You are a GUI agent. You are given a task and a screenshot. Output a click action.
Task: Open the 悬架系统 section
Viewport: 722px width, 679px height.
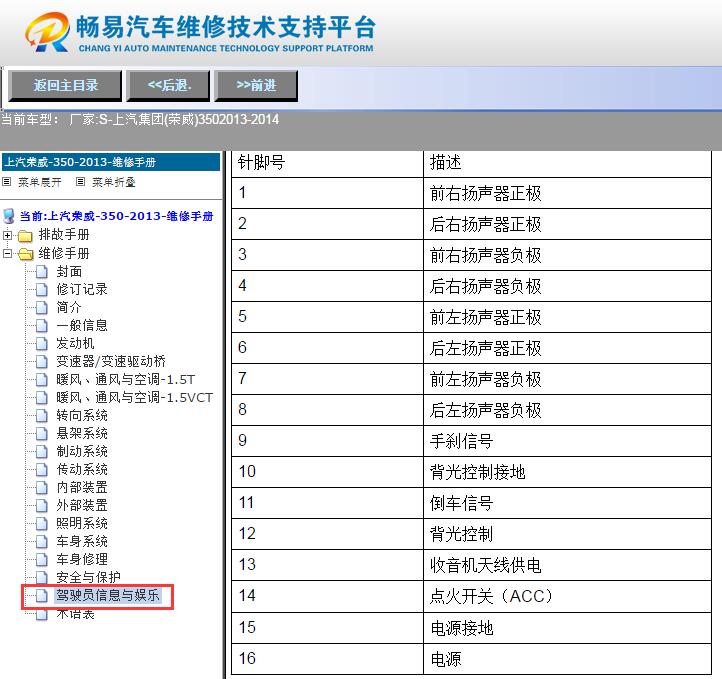click(82, 433)
